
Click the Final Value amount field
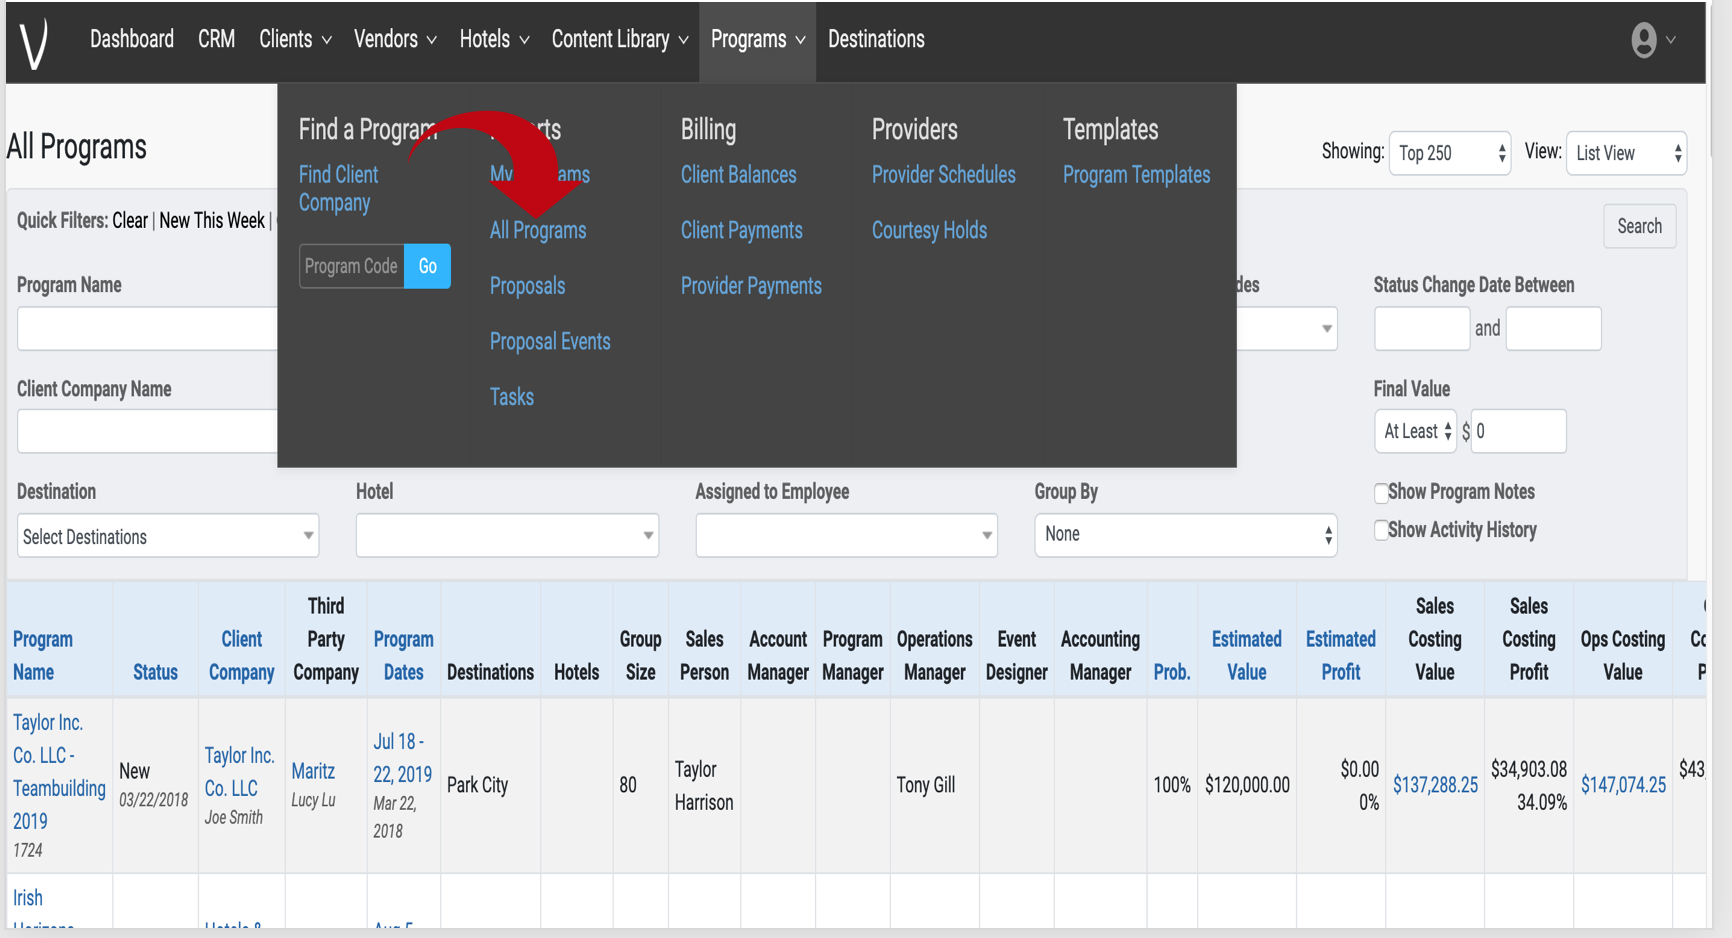point(1518,431)
